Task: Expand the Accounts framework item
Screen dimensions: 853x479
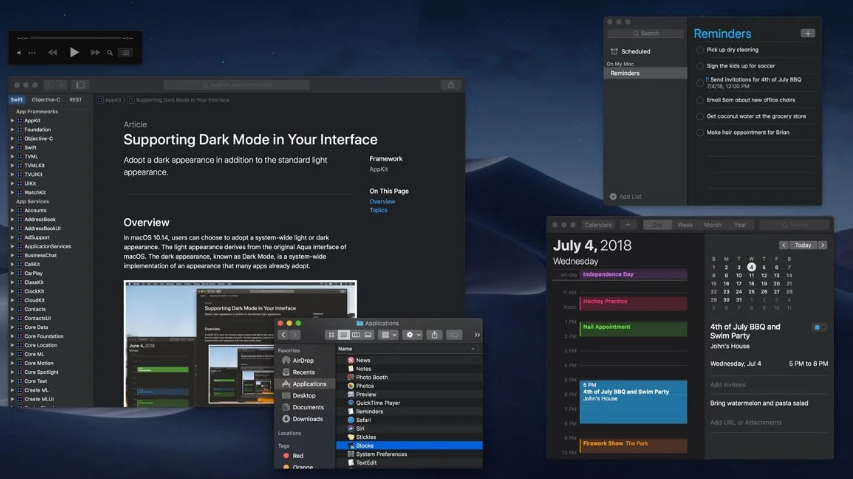Action: [13, 210]
